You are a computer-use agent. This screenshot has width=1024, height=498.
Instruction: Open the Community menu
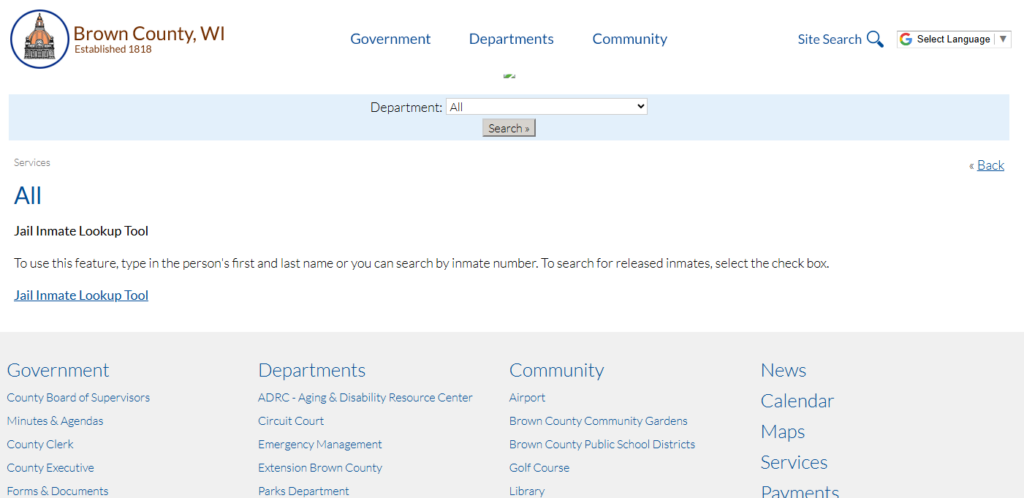point(629,39)
